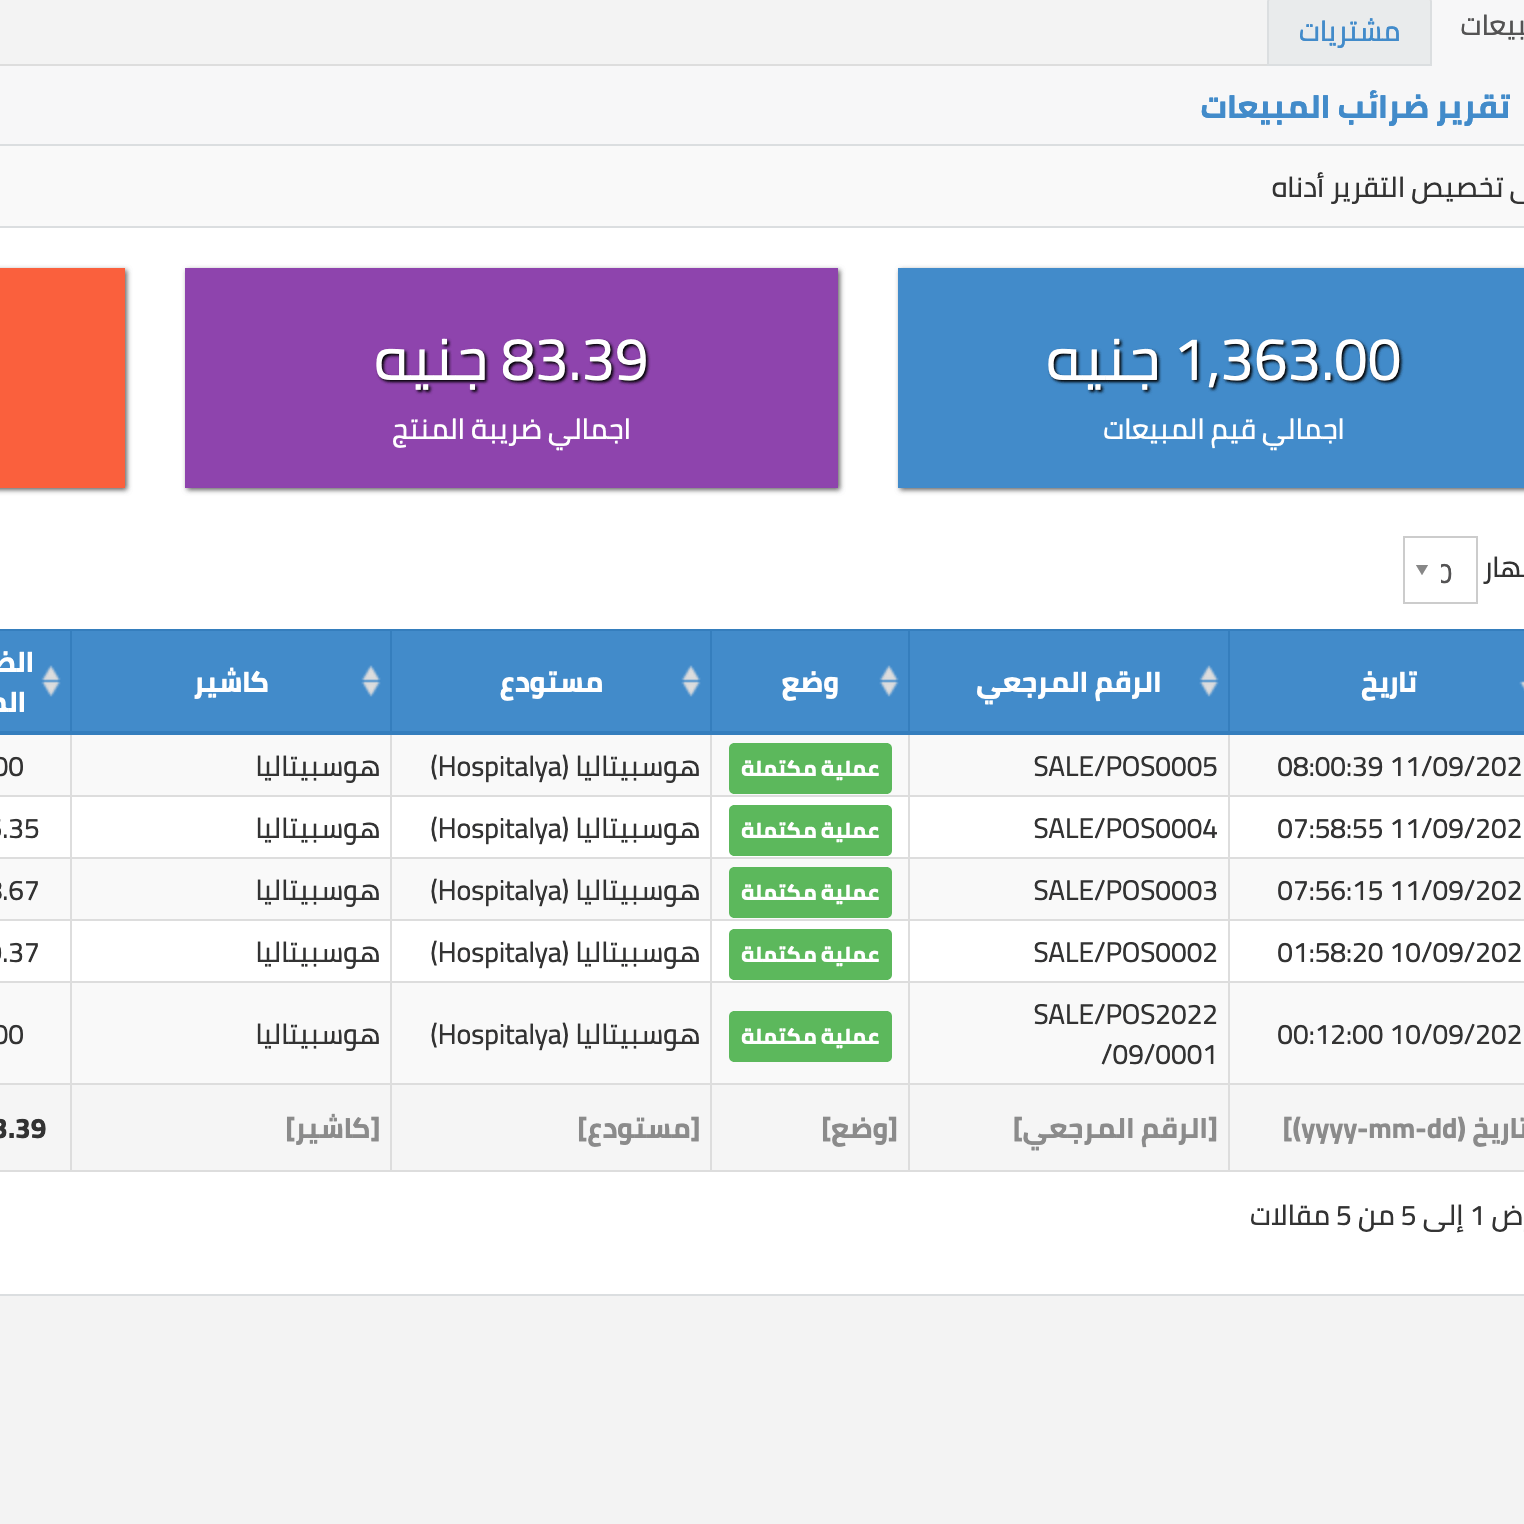Open the entries-per-page dropdown near إظهار
The height and width of the screenshot is (1524, 1524).
click(x=1440, y=570)
